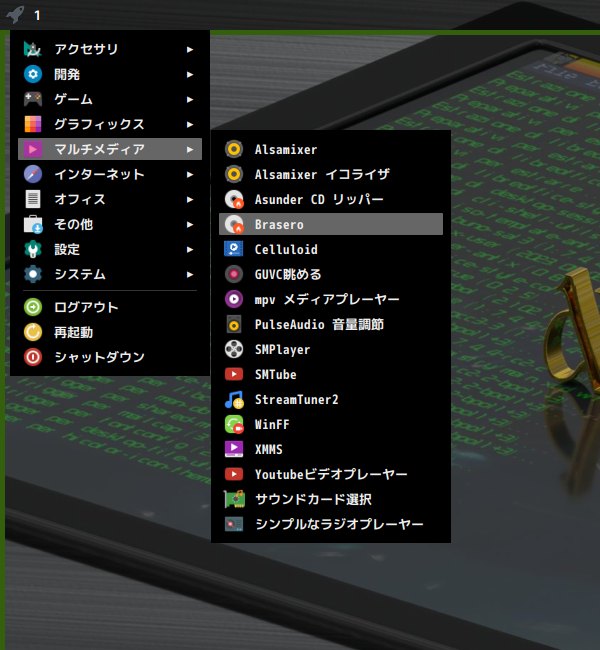The image size is (600, 650).
Task: Click the WinFF icon
Action: (x=234, y=424)
